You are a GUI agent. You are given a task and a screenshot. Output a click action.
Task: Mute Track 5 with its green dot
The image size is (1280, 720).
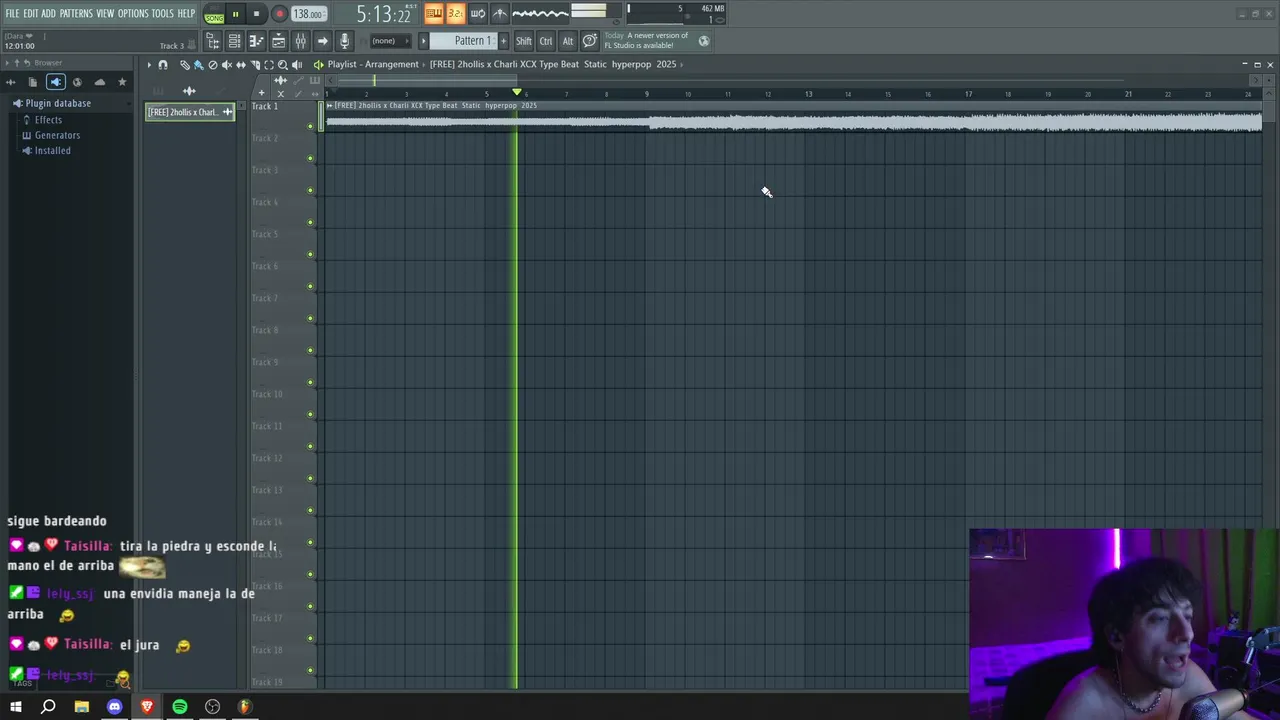[x=311, y=254]
